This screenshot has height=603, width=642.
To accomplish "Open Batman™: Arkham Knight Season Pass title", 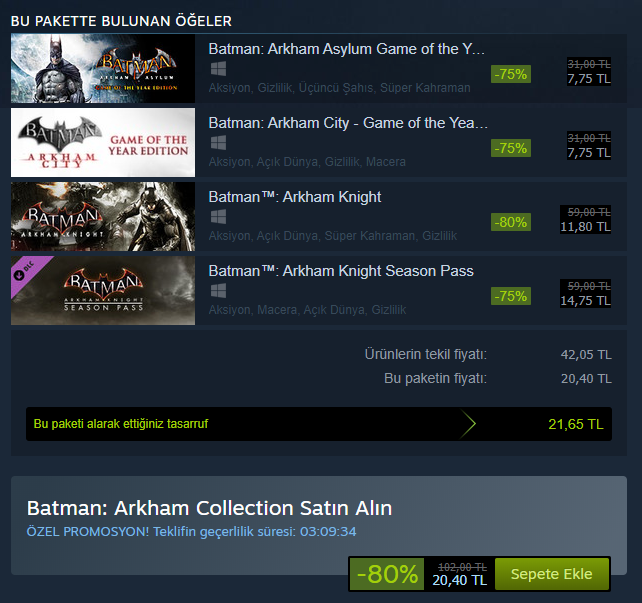I will 340,270.
